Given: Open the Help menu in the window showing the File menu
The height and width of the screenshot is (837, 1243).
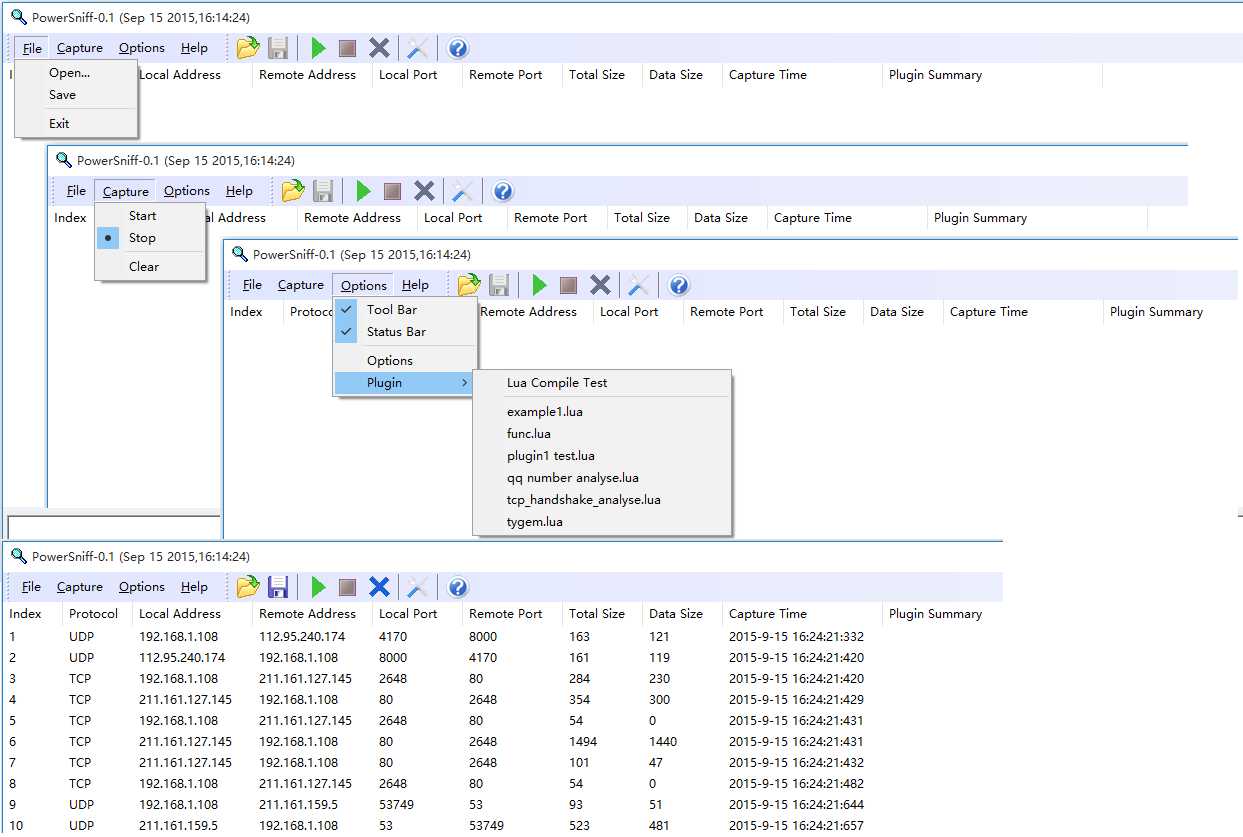Looking at the screenshot, I should (x=194, y=48).
